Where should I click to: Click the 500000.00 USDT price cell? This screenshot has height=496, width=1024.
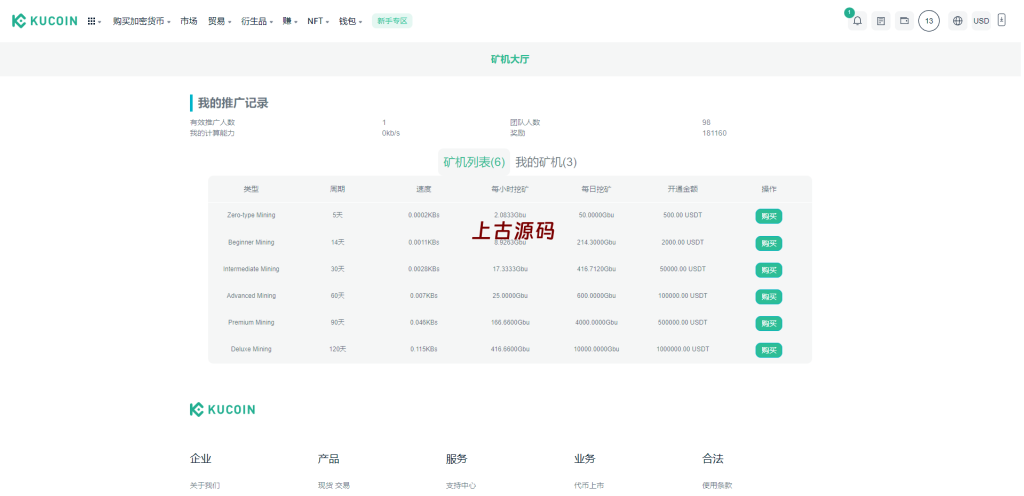(682, 322)
